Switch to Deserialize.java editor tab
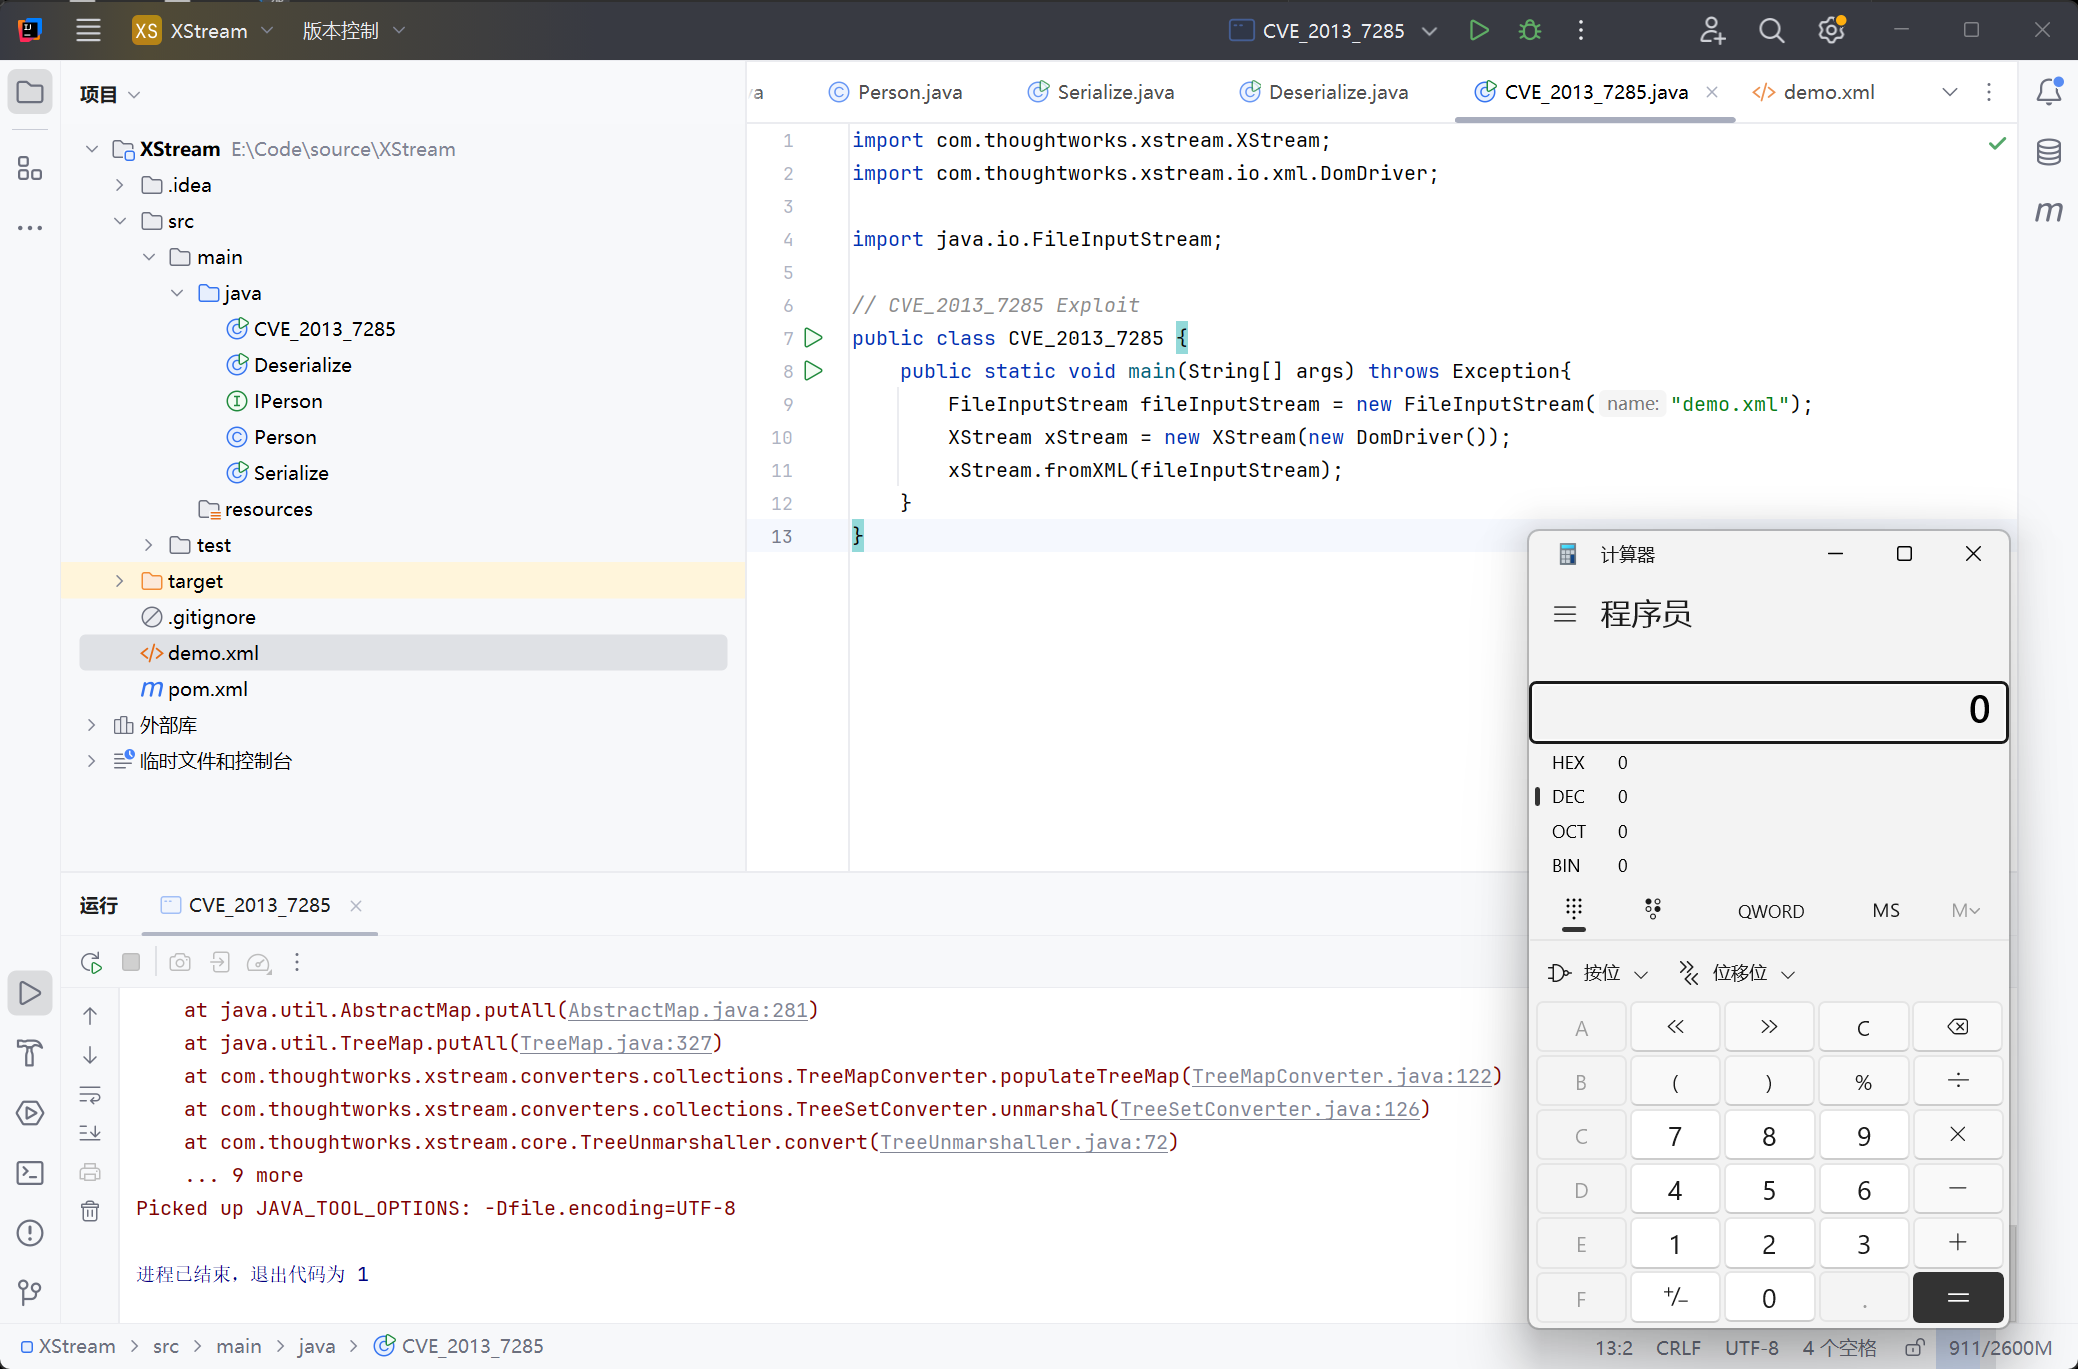Screen dimensions: 2078x1369 pos(1323,92)
